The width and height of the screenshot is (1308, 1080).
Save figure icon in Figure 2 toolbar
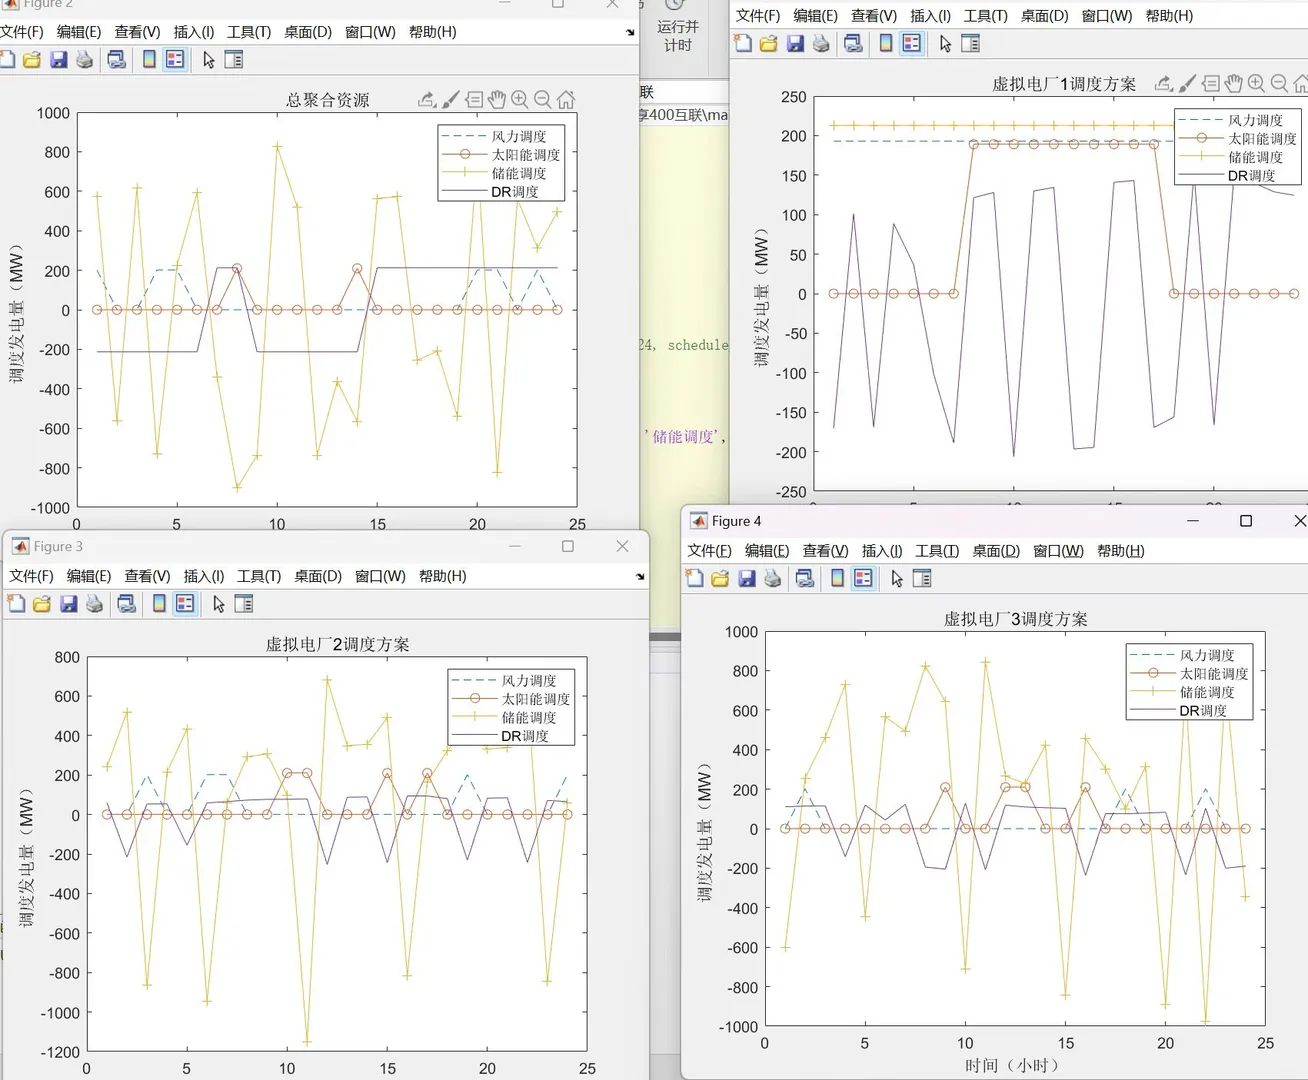click(x=59, y=60)
